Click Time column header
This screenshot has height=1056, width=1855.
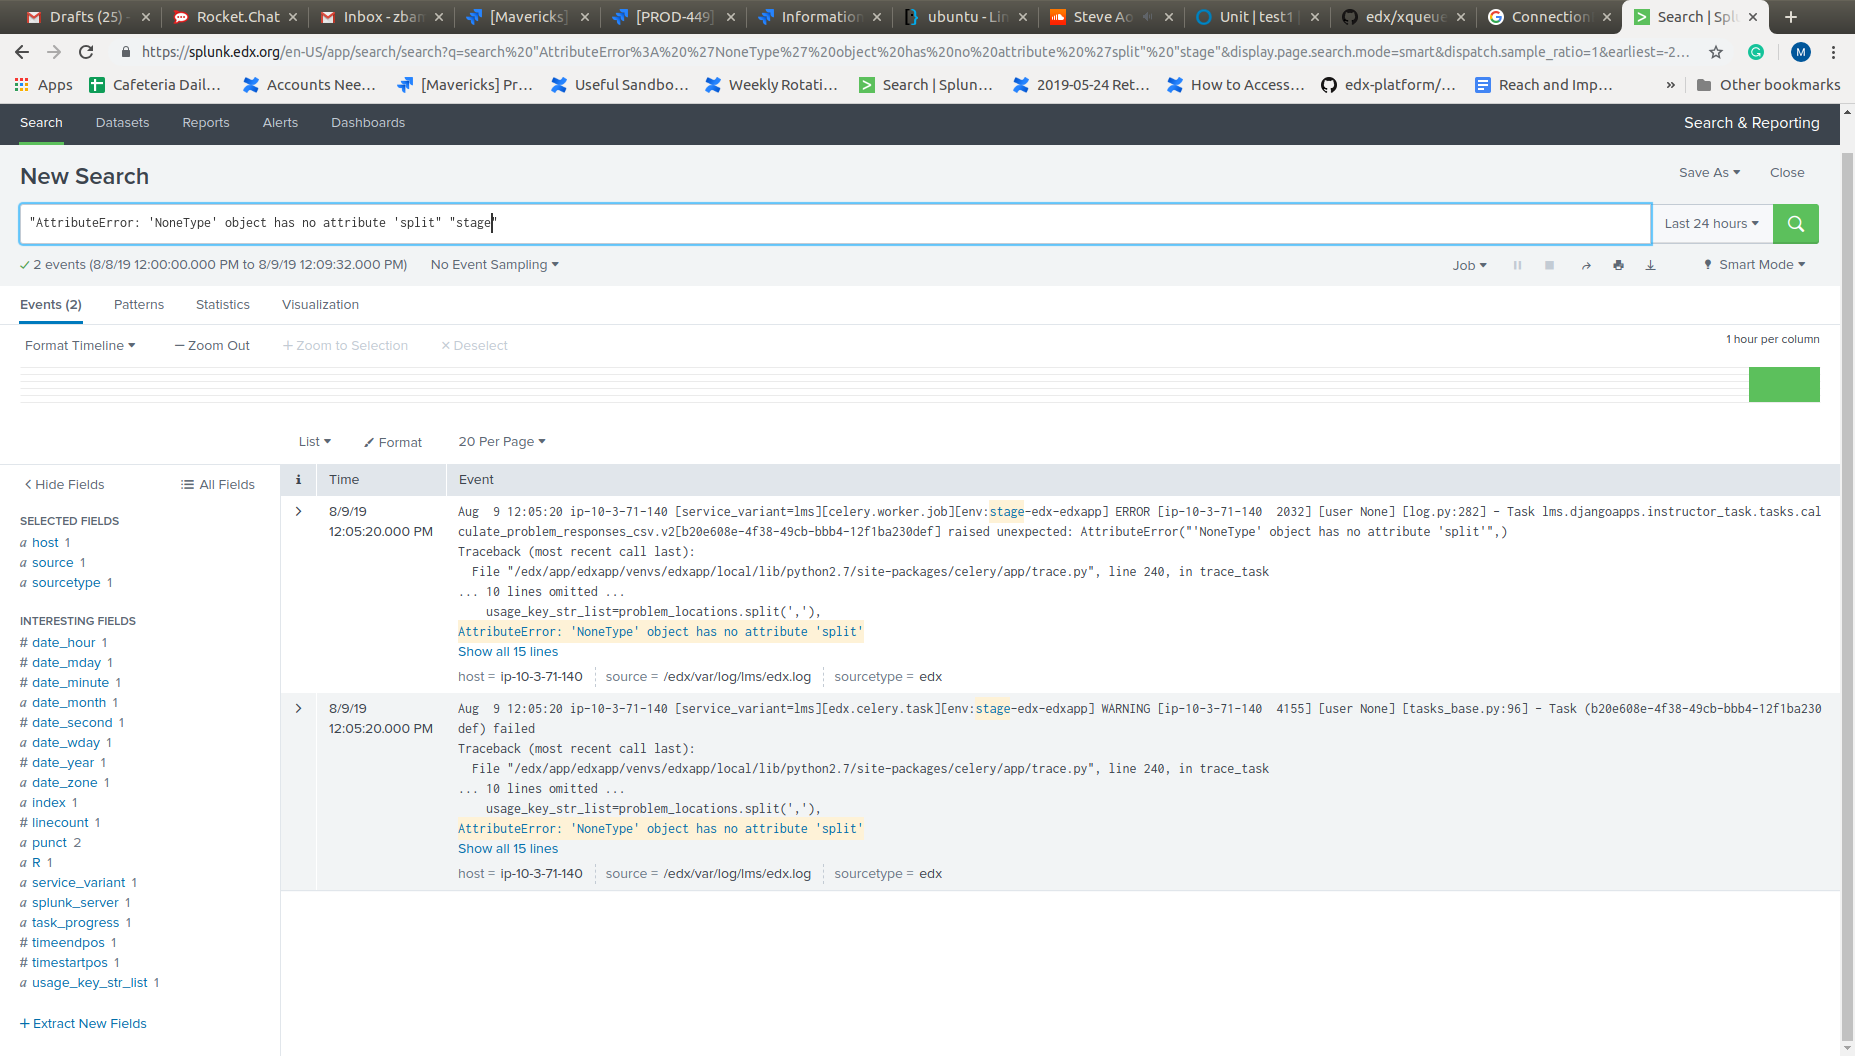pyautogui.click(x=344, y=480)
